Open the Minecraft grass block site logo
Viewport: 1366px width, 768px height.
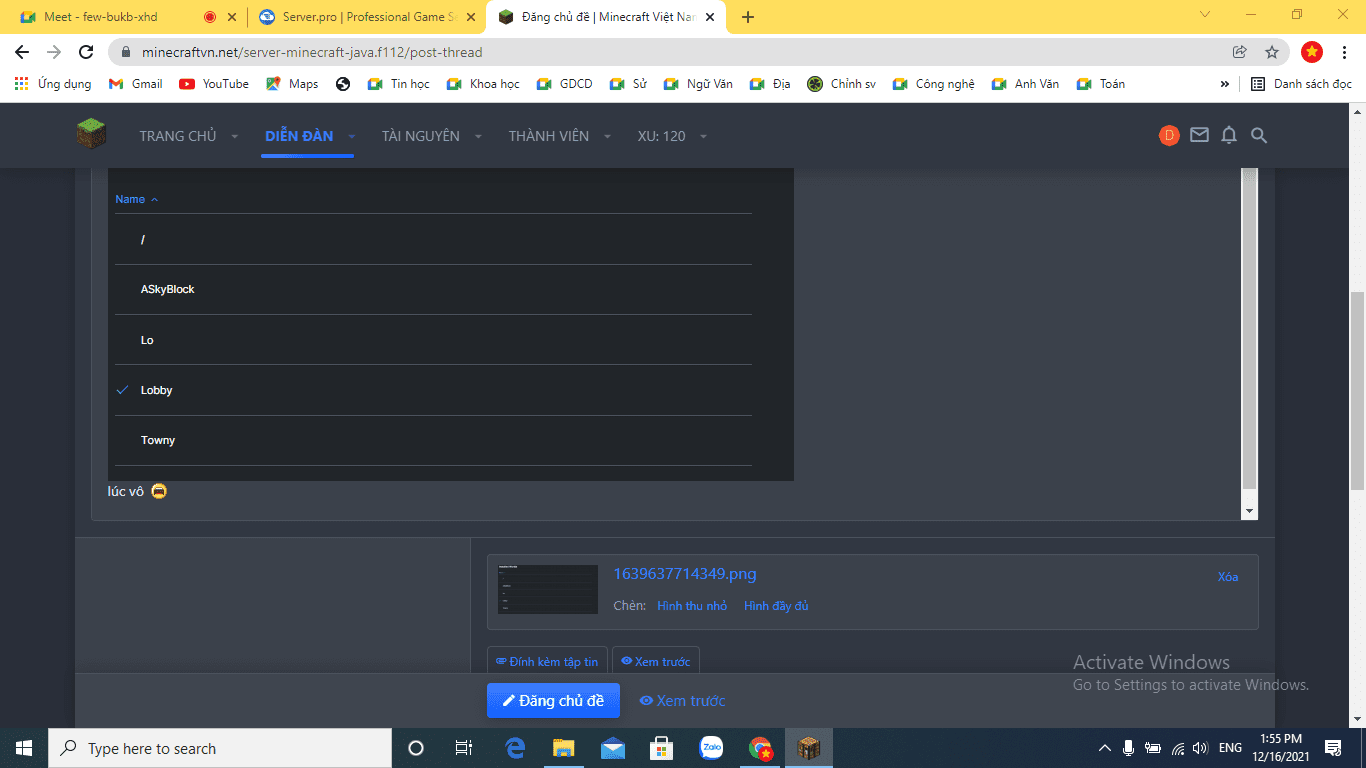[91, 134]
